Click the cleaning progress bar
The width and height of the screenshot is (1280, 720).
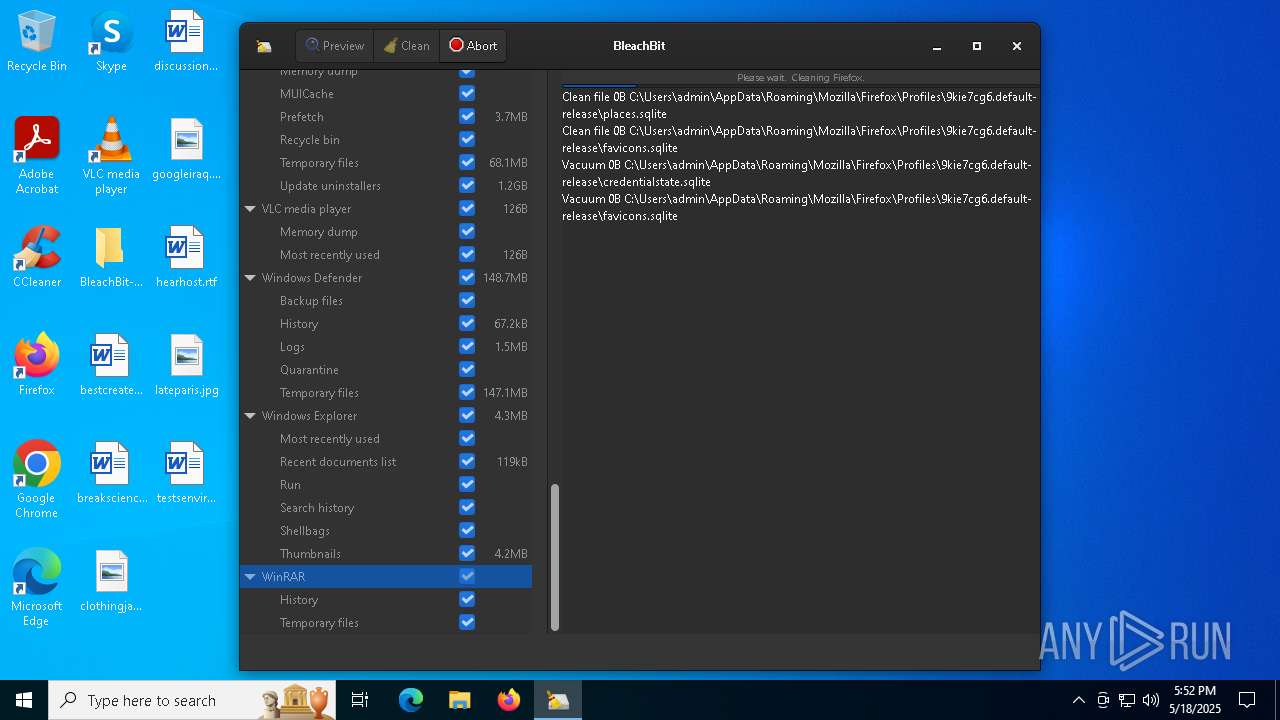click(x=800, y=77)
